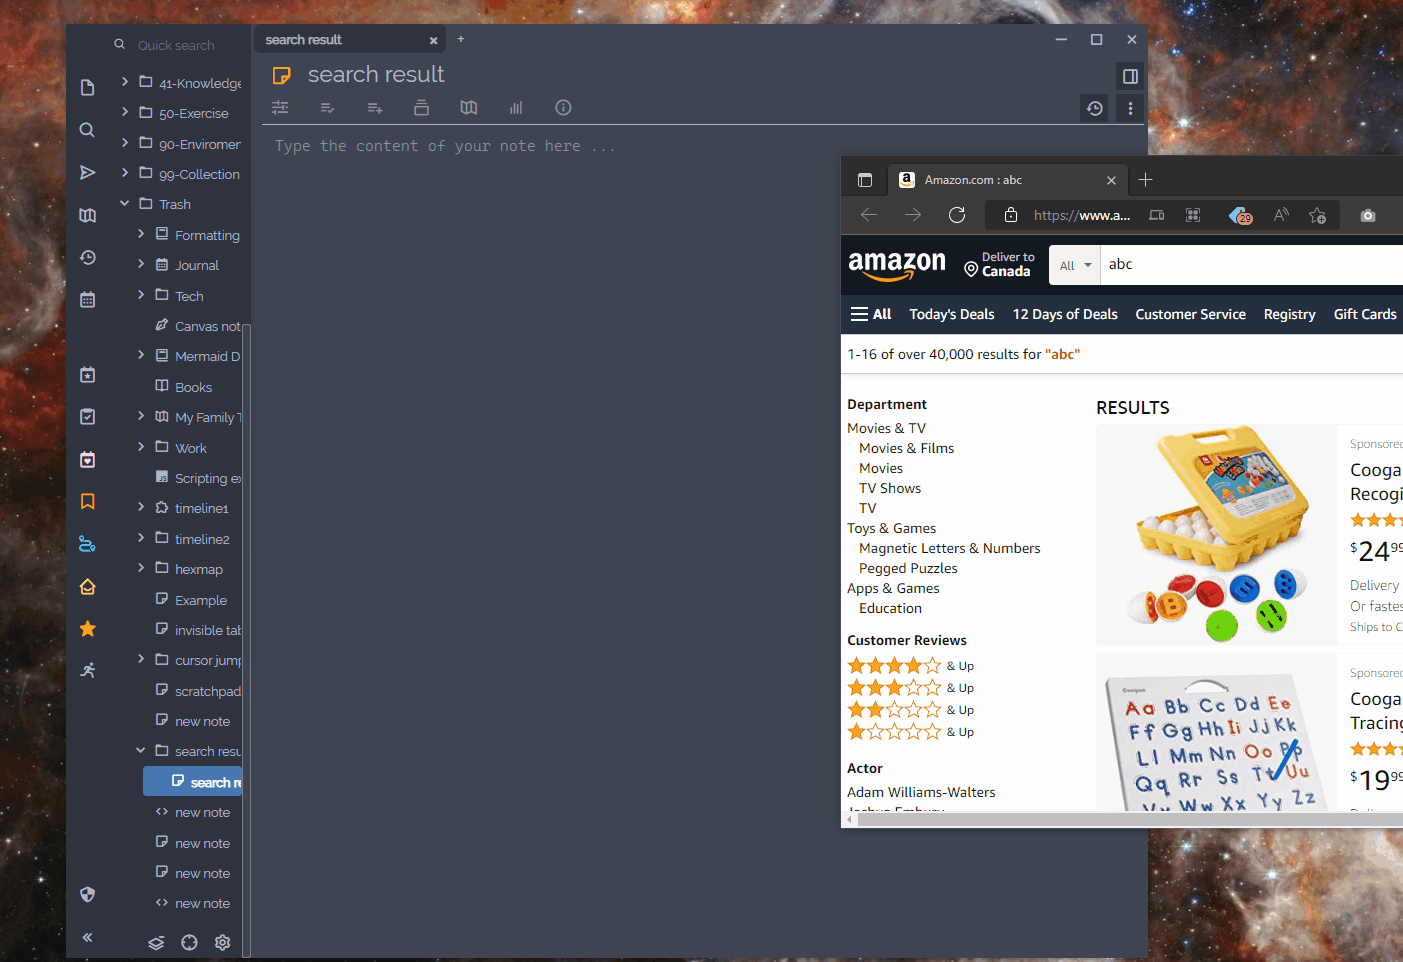Screen dimensions: 1403x962
Task: Open a new browser tab with plus
Action: coord(1146,180)
